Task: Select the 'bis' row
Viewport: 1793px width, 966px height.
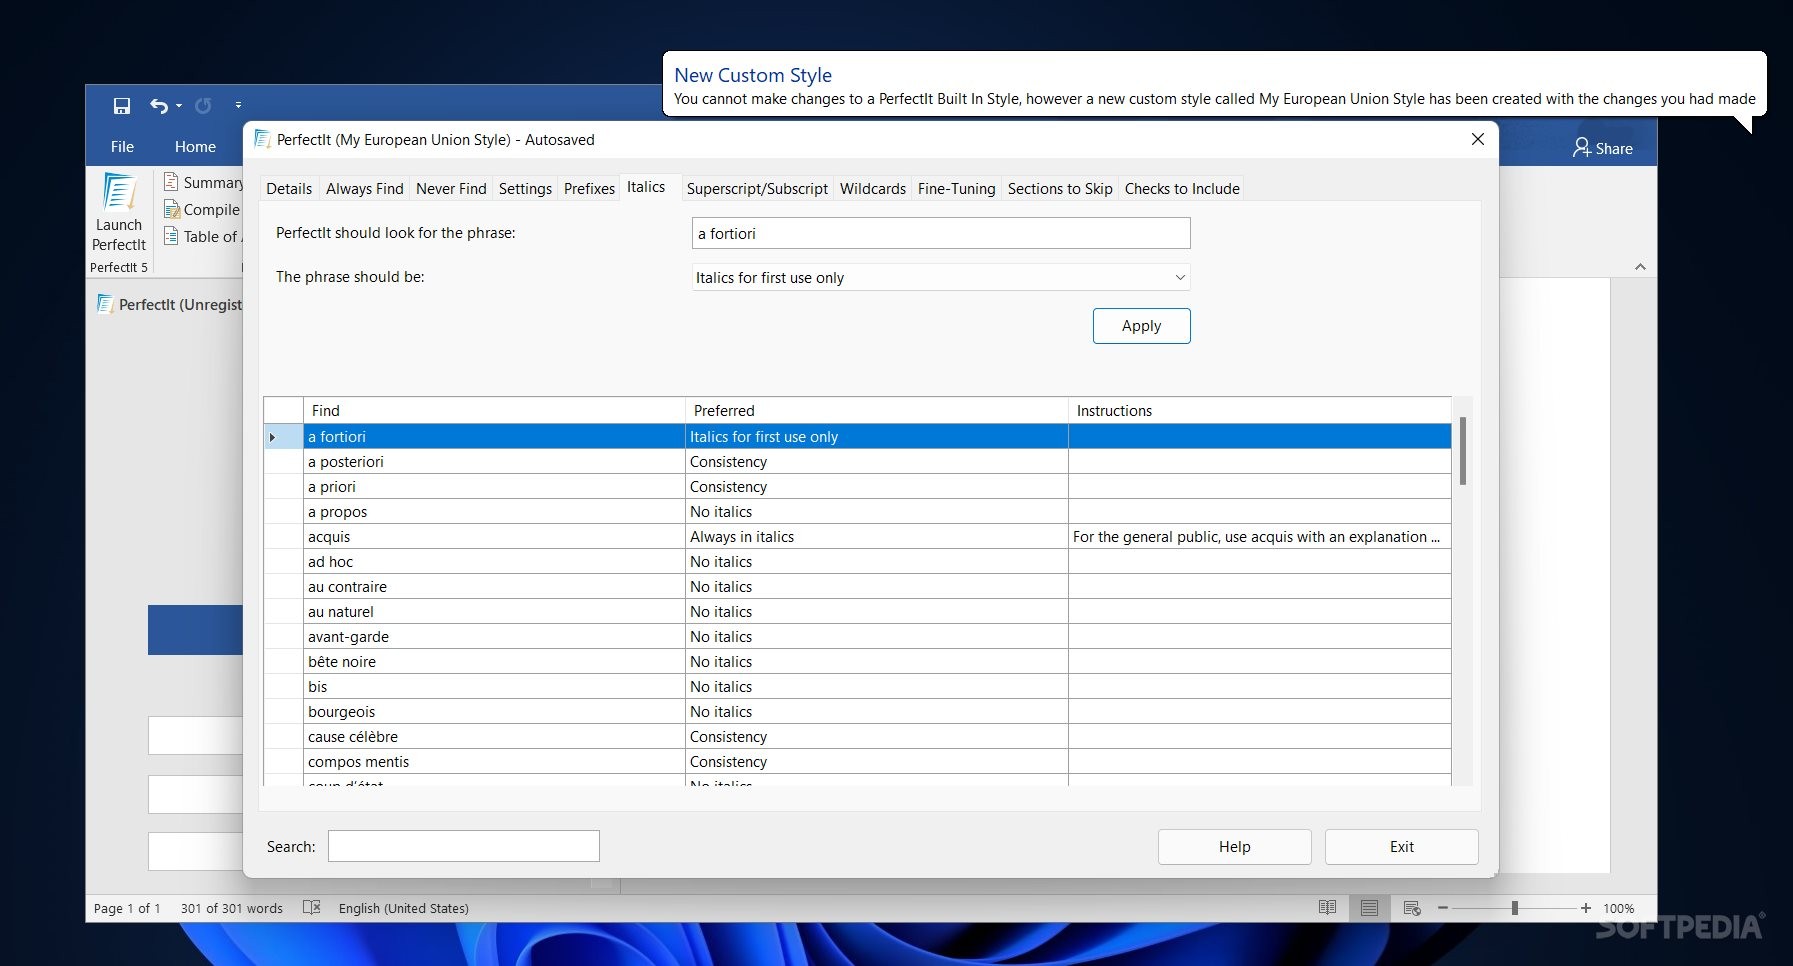Action: point(858,686)
